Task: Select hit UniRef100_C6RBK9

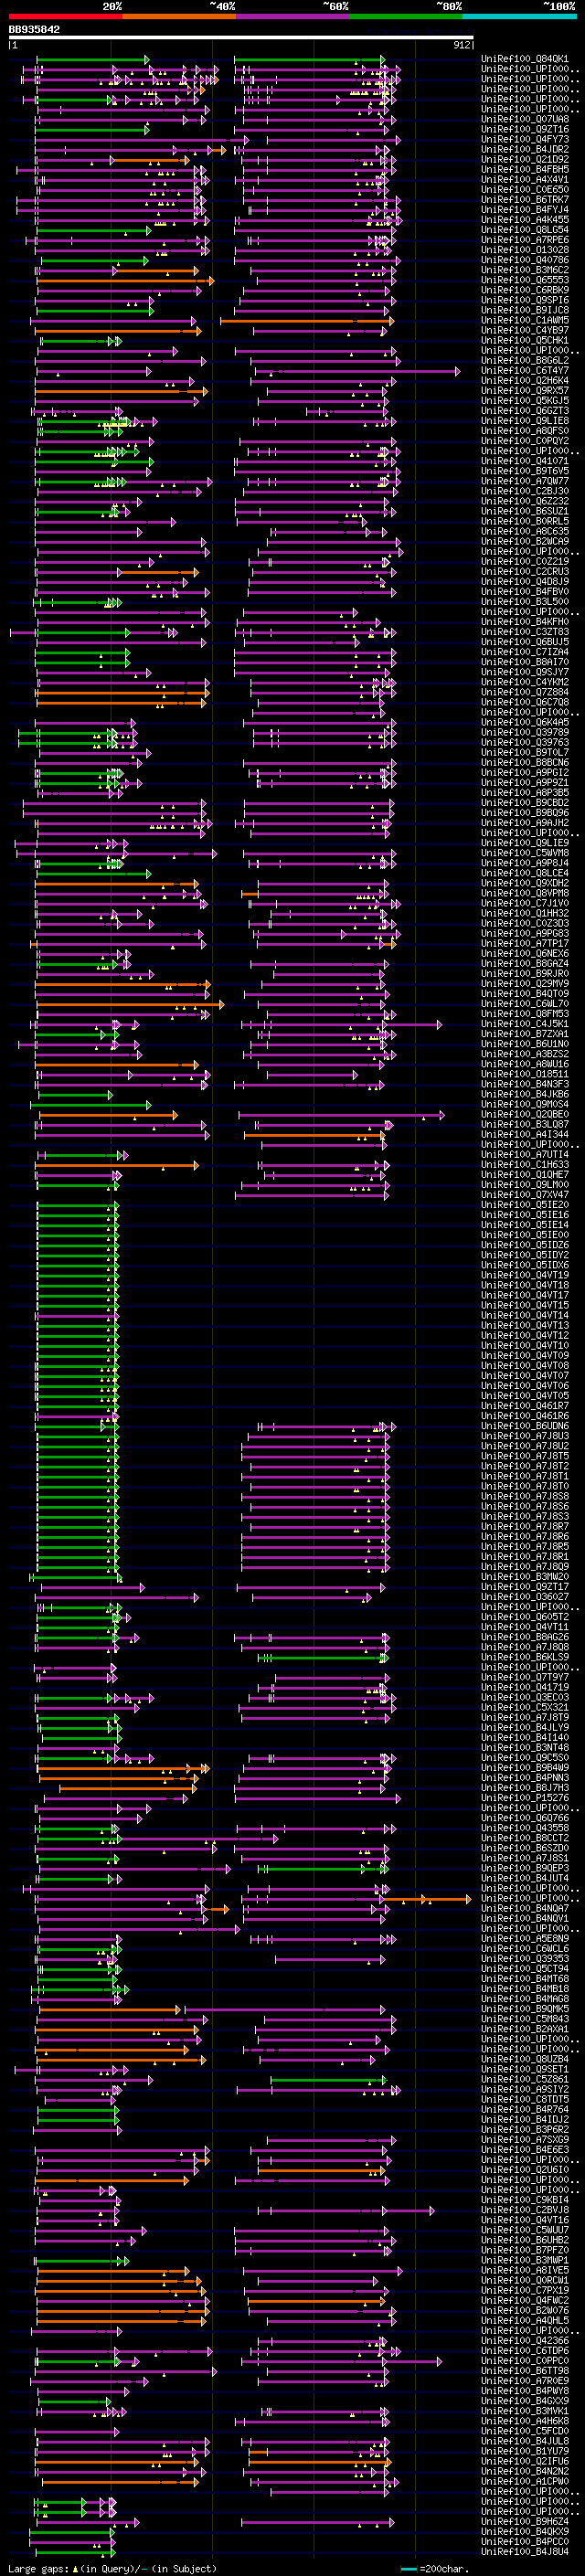Action: [x=525, y=290]
